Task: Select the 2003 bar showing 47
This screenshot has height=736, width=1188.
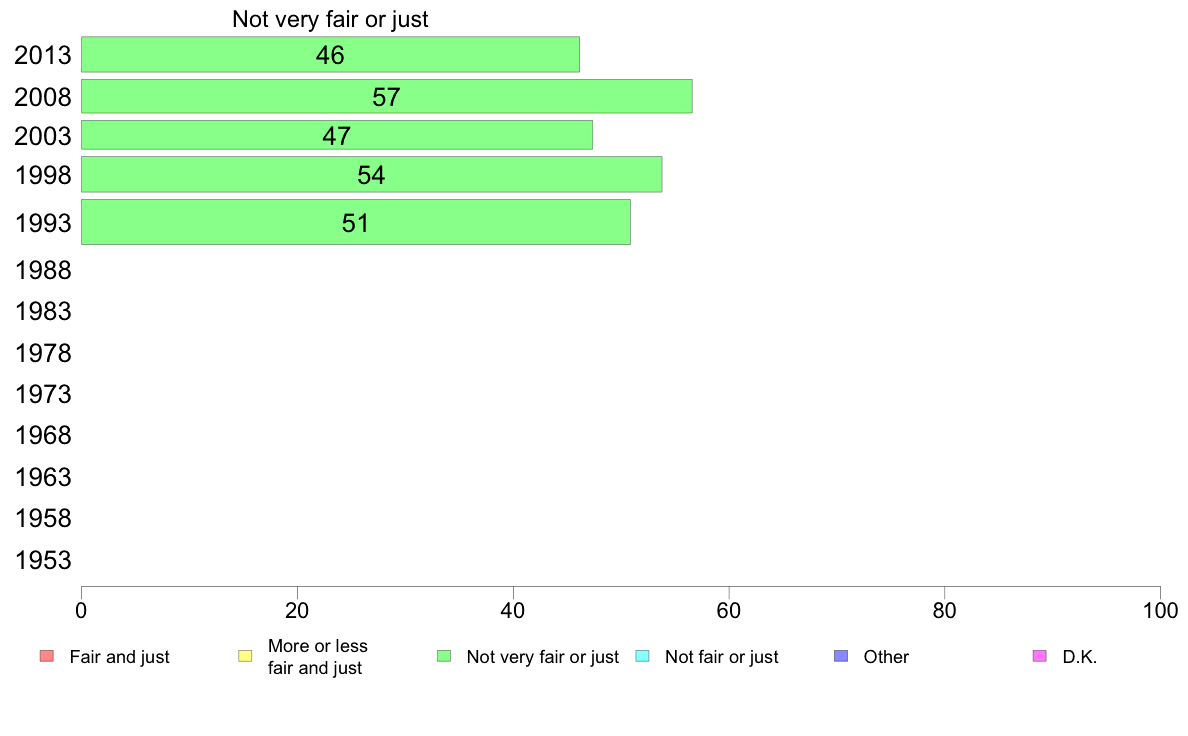Action: pos(336,135)
